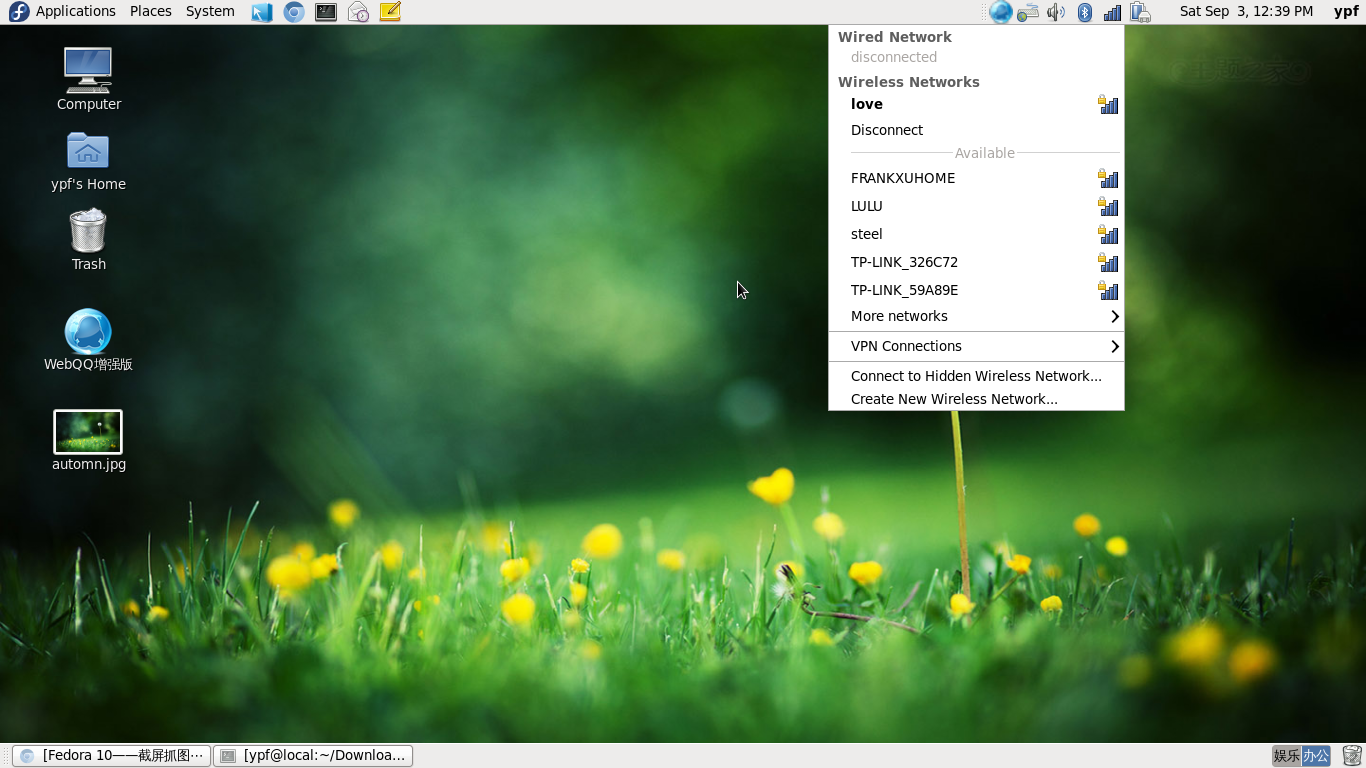Viewport: 1366px width, 768px height.
Task: Click the keyboard layout indicator icon
Action: tap(1028, 11)
